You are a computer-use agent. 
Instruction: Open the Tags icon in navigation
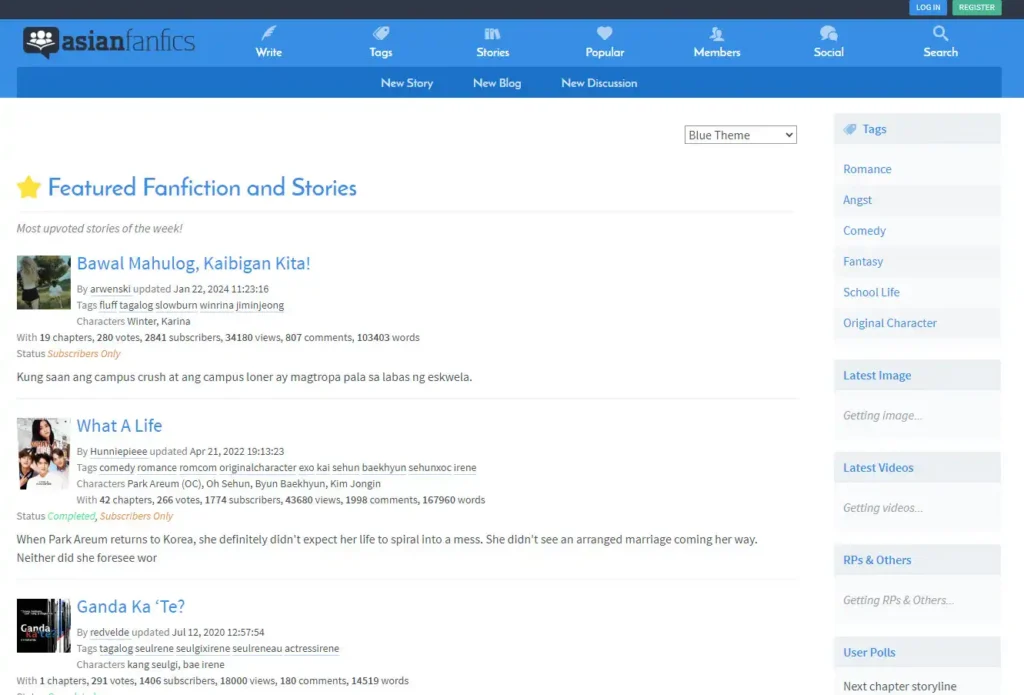(381, 33)
